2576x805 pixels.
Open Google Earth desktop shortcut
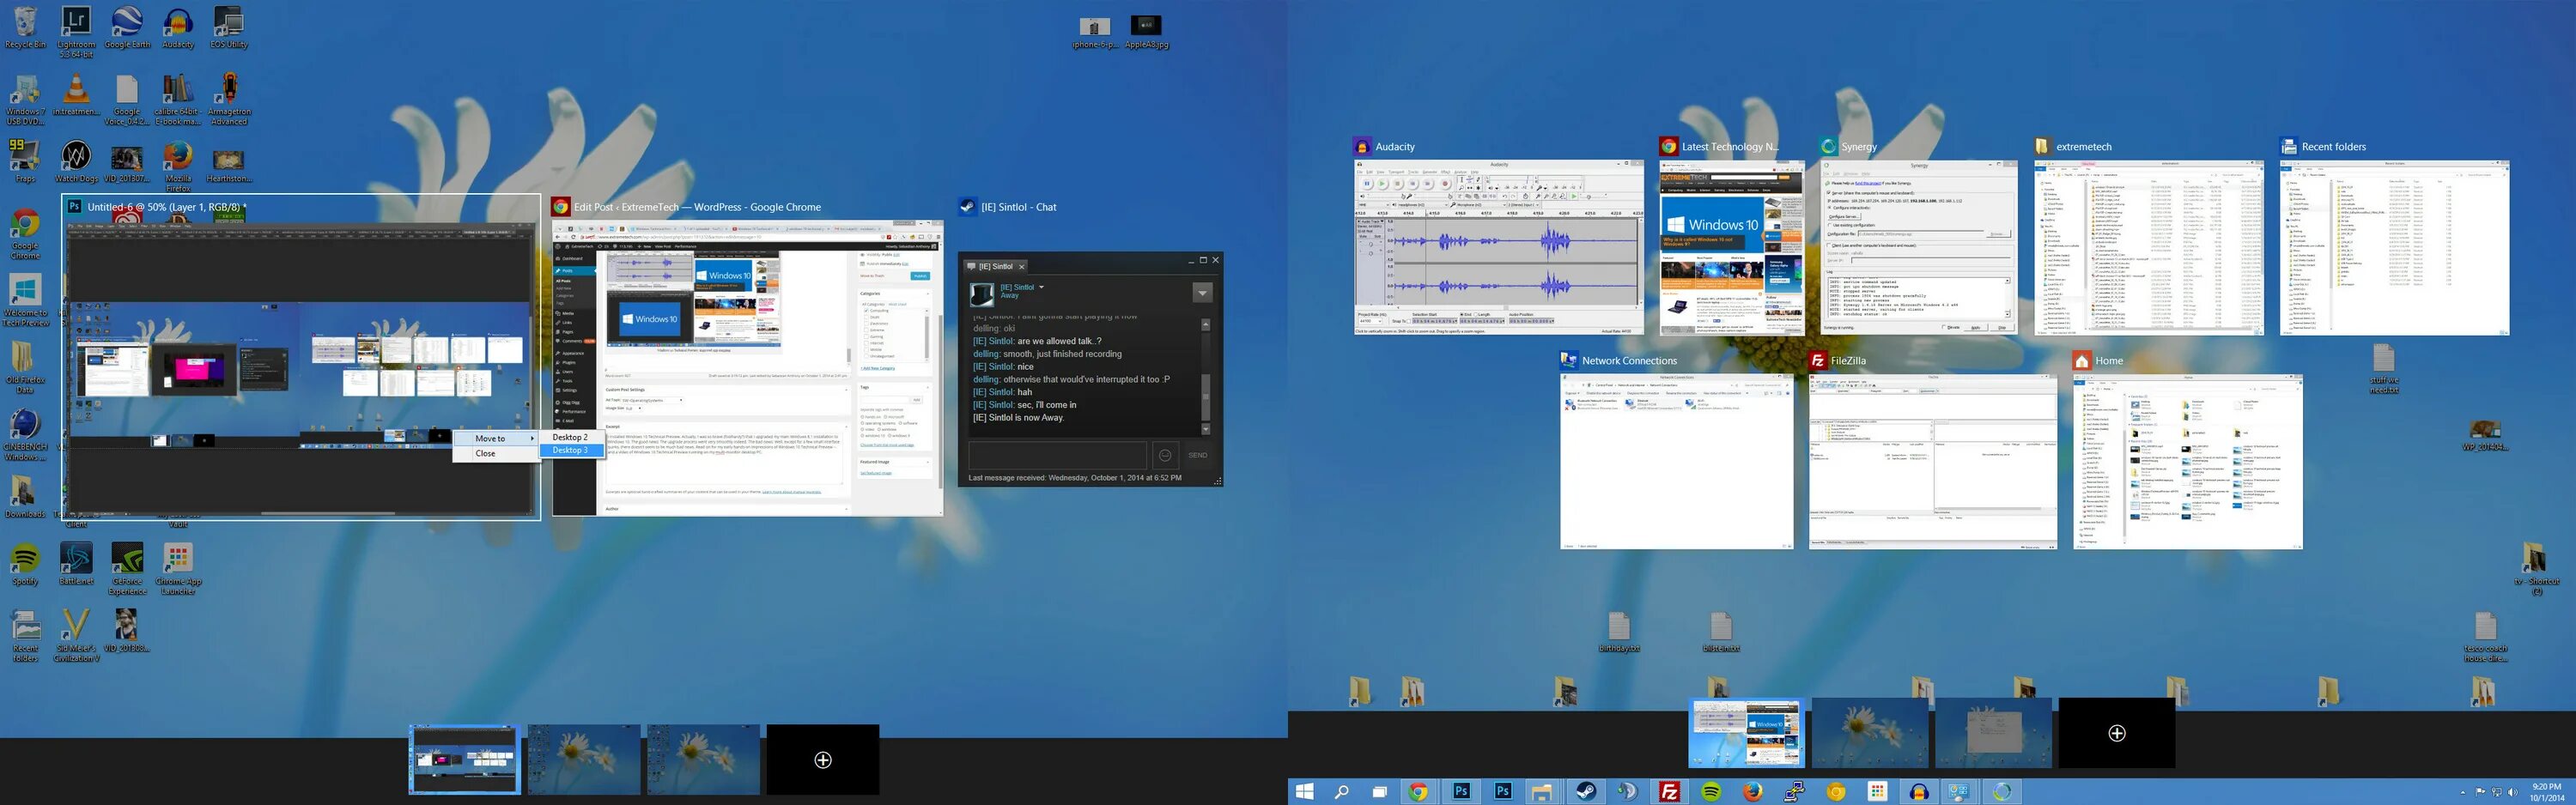coord(127,28)
